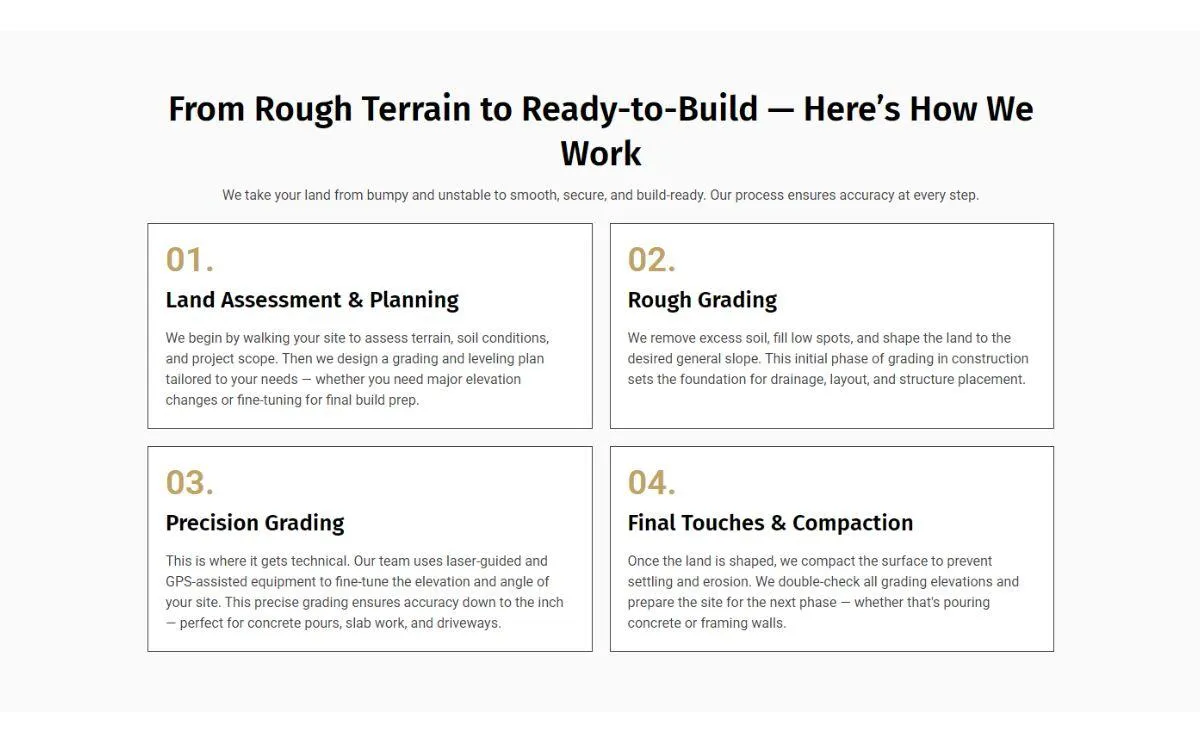The height and width of the screenshot is (750, 1200).
Task: Click the gold '03.' step number
Action: (x=190, y=483)
